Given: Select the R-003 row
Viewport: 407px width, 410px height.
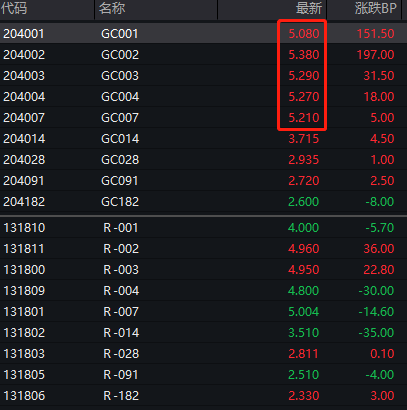Looking at the screenshot, I should pos(203,270).
